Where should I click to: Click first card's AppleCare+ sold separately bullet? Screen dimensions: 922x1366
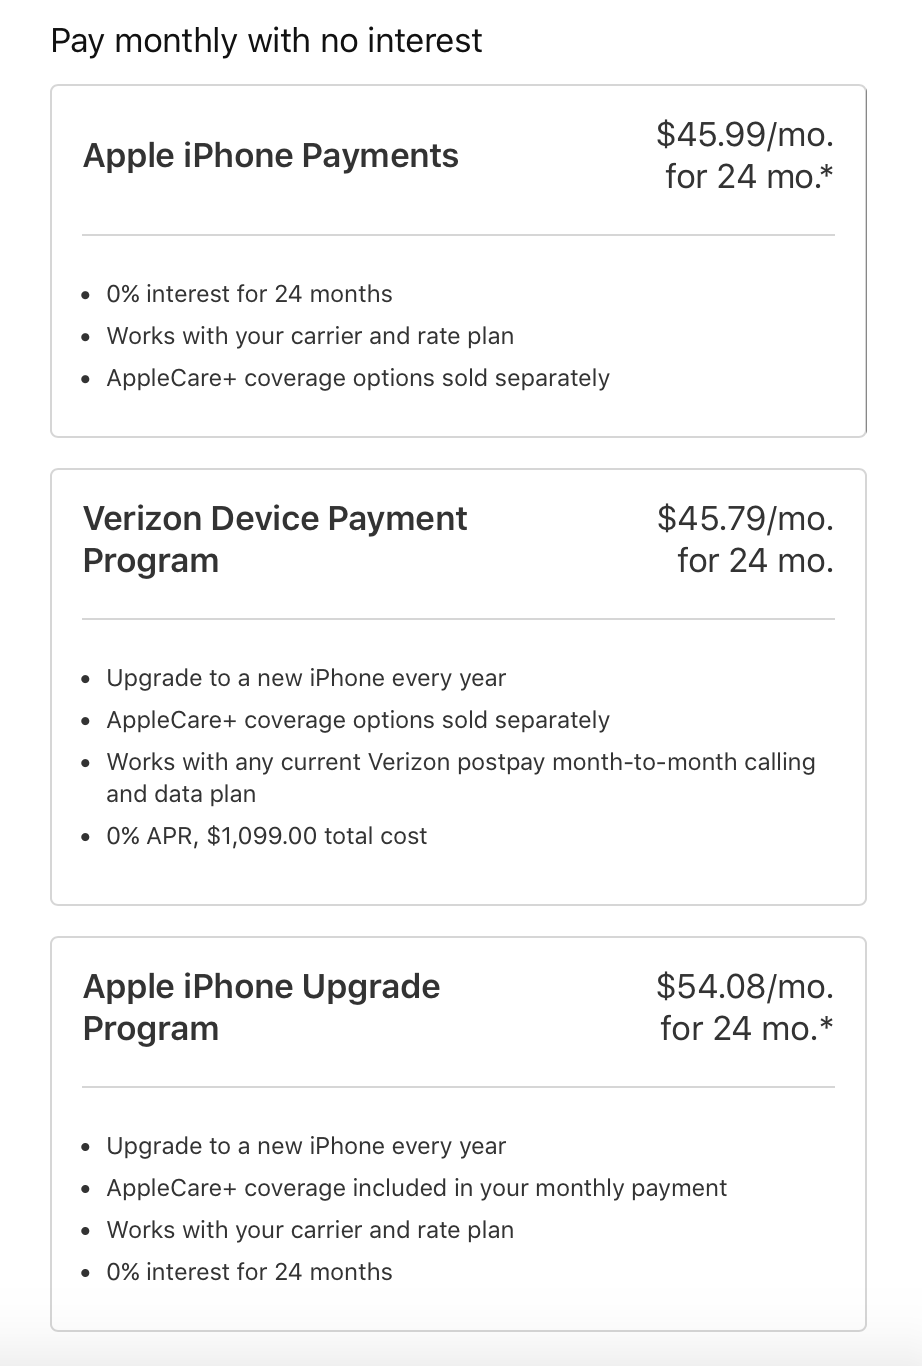pyautogui.click(x=358, y=378)
